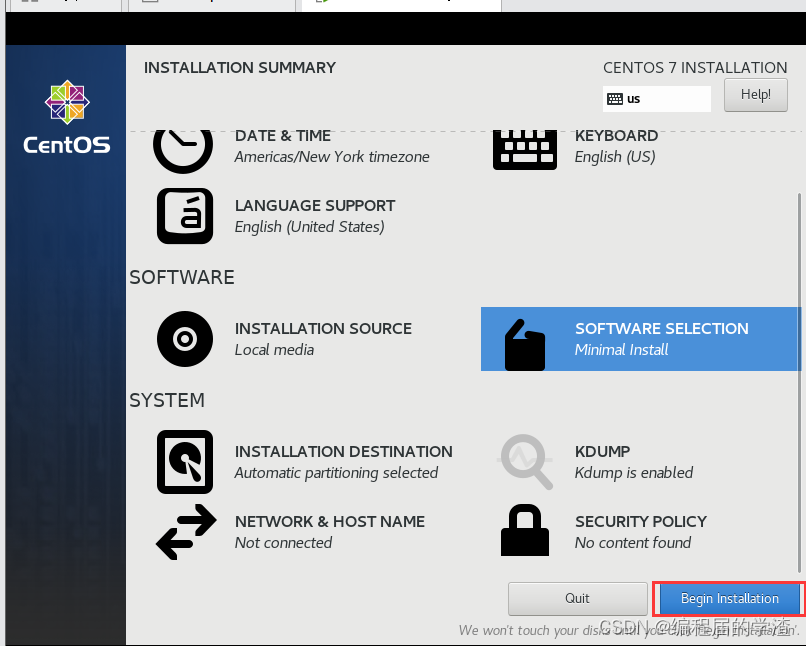Click the 'INSTALLATION DESTINATION' label

click(343, 451)
